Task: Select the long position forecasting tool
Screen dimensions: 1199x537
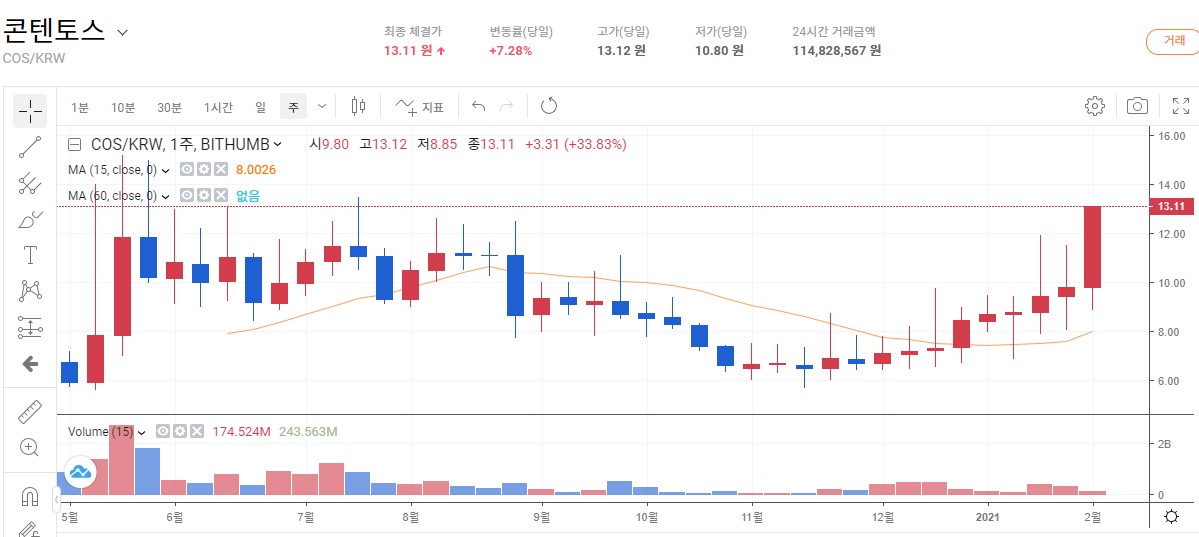Action: coord(30,327)
